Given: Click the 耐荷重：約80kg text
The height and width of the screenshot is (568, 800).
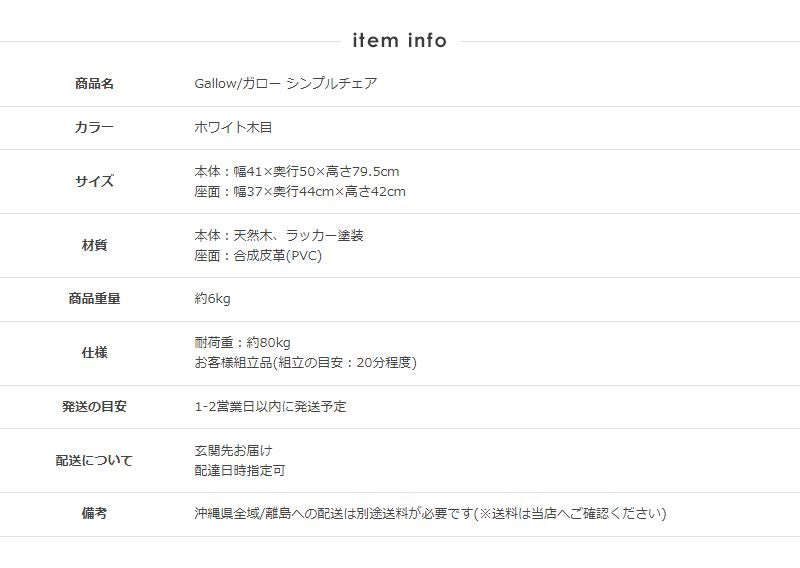Looking at the screenshot, I should [242, 342].
